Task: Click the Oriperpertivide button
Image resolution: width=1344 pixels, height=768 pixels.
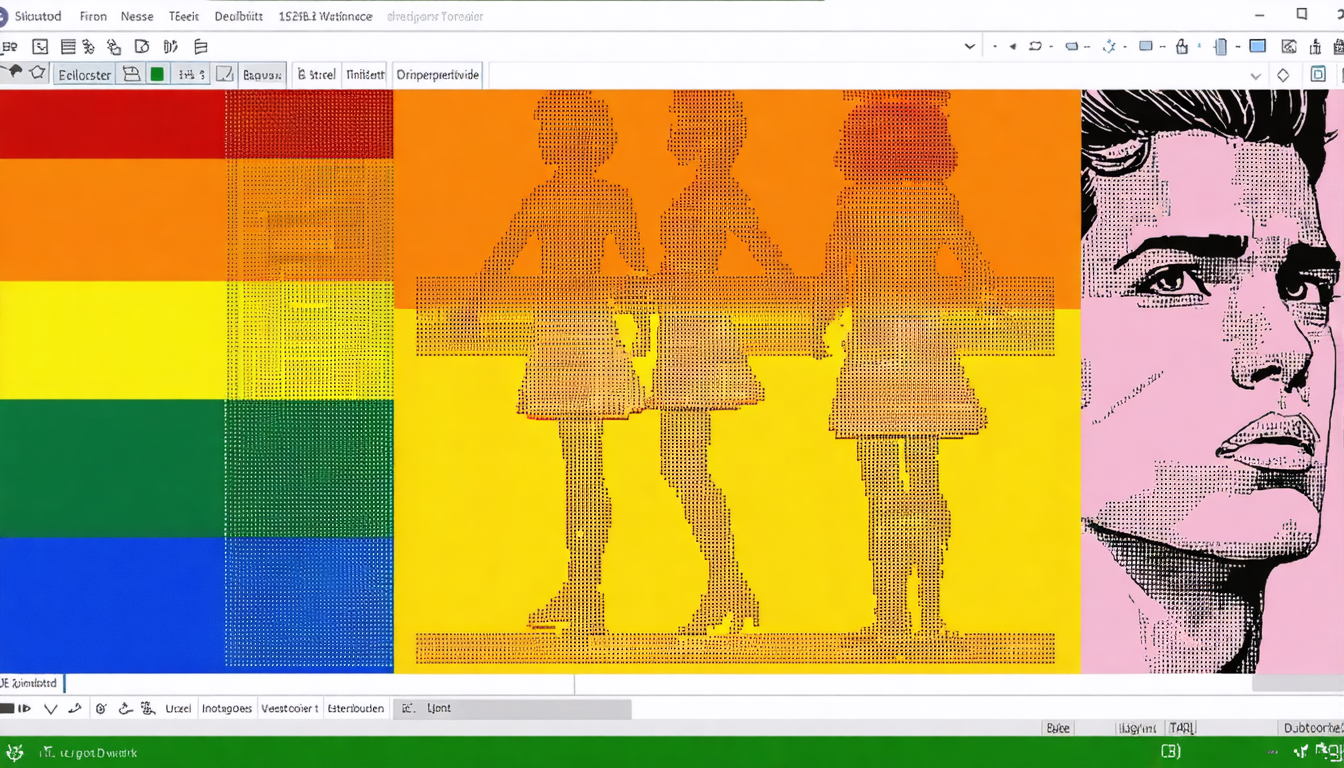Action: [438, 74]
